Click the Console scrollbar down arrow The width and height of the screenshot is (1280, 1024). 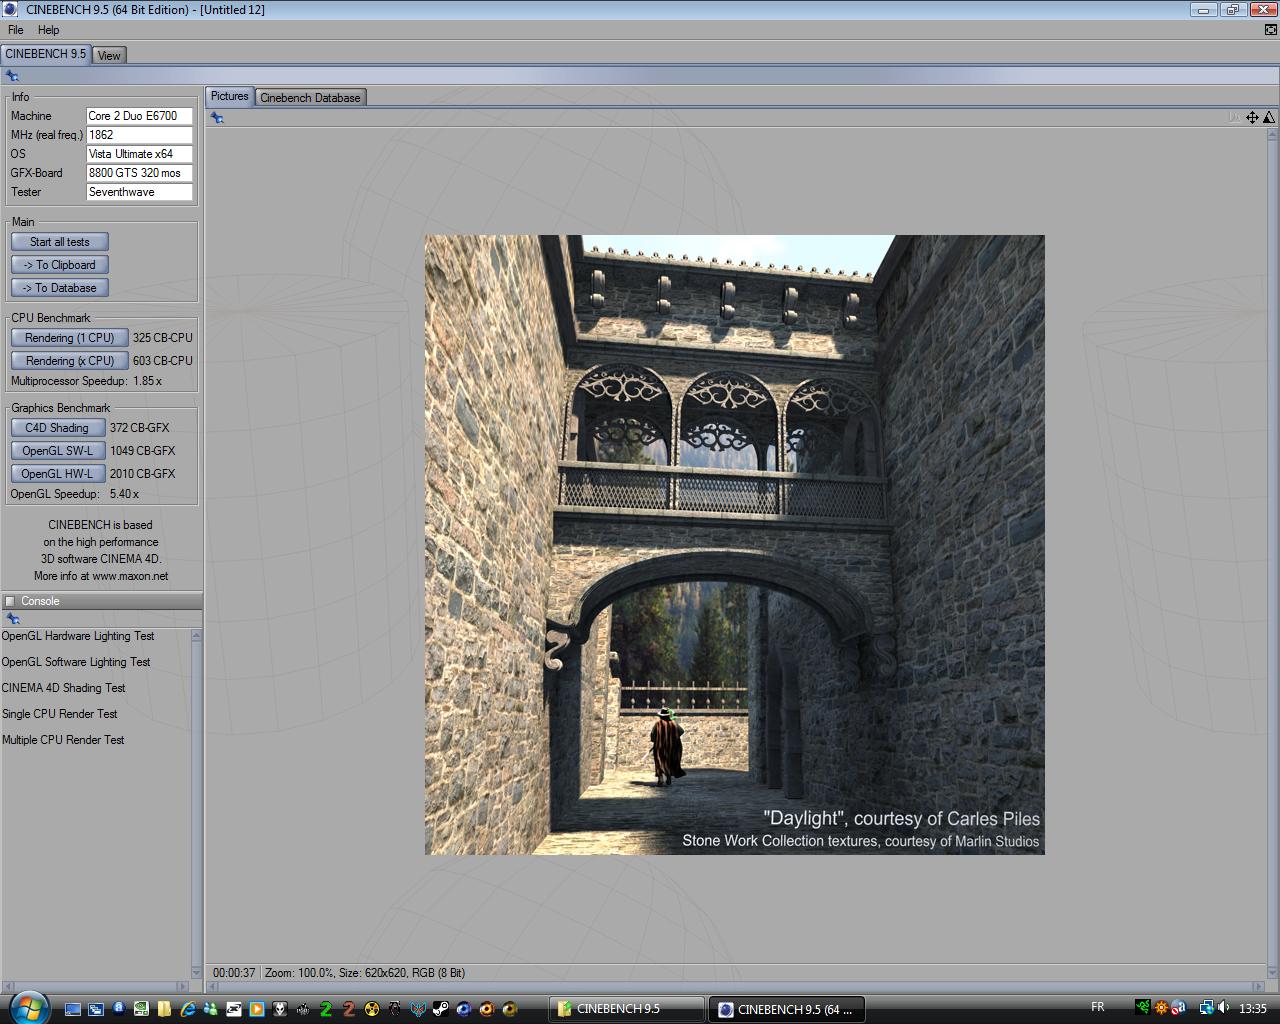196,972
